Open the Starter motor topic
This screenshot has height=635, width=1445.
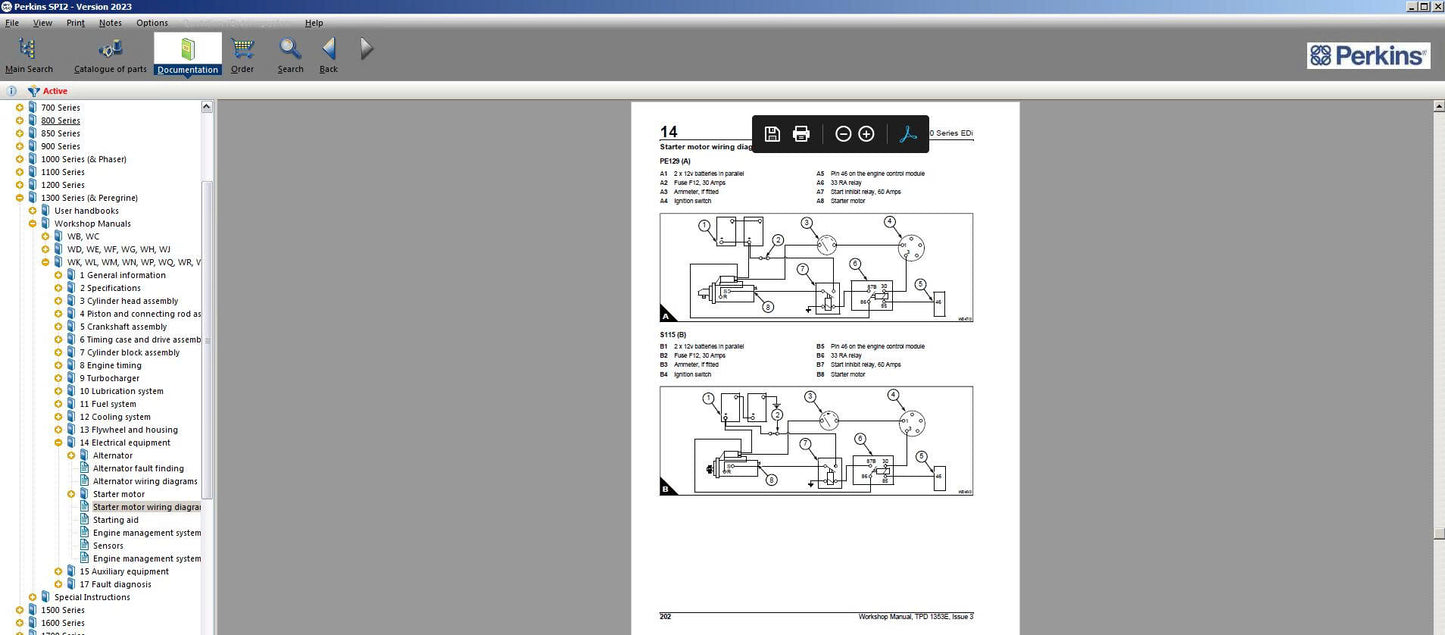point(118,494)
